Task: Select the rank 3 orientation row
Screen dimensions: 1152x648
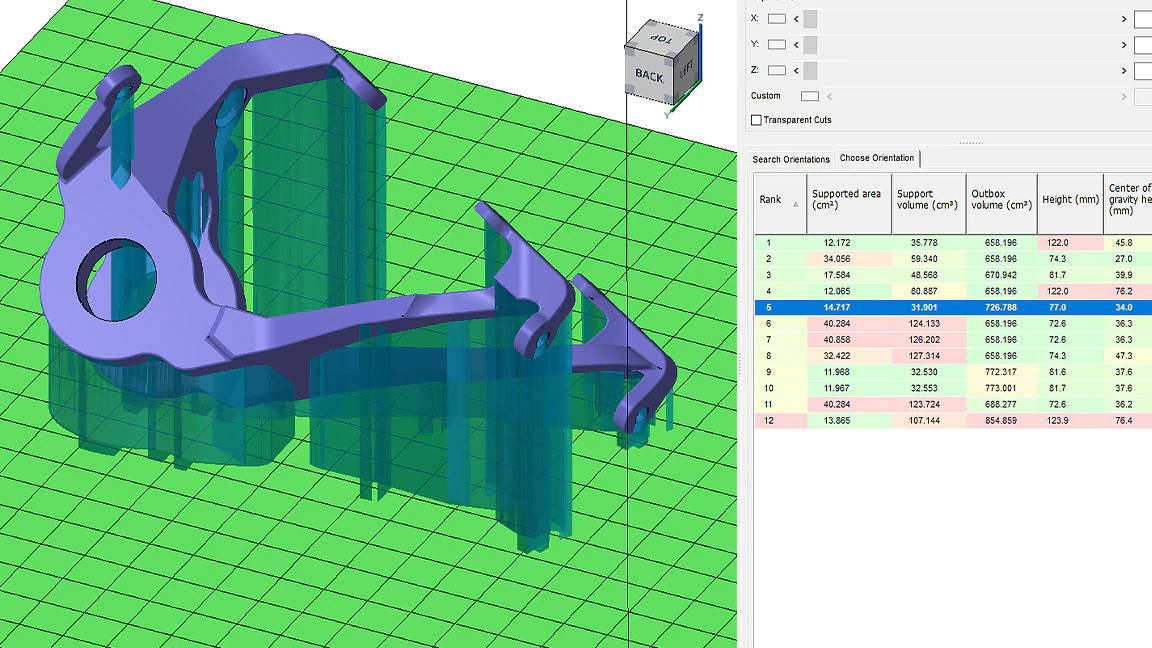Action: (953, 275)
